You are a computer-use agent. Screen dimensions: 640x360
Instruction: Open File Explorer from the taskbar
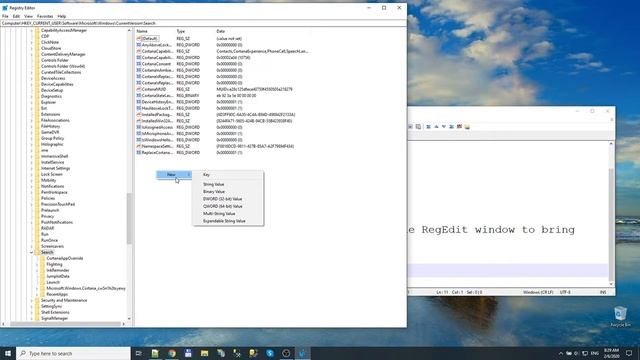204,353
